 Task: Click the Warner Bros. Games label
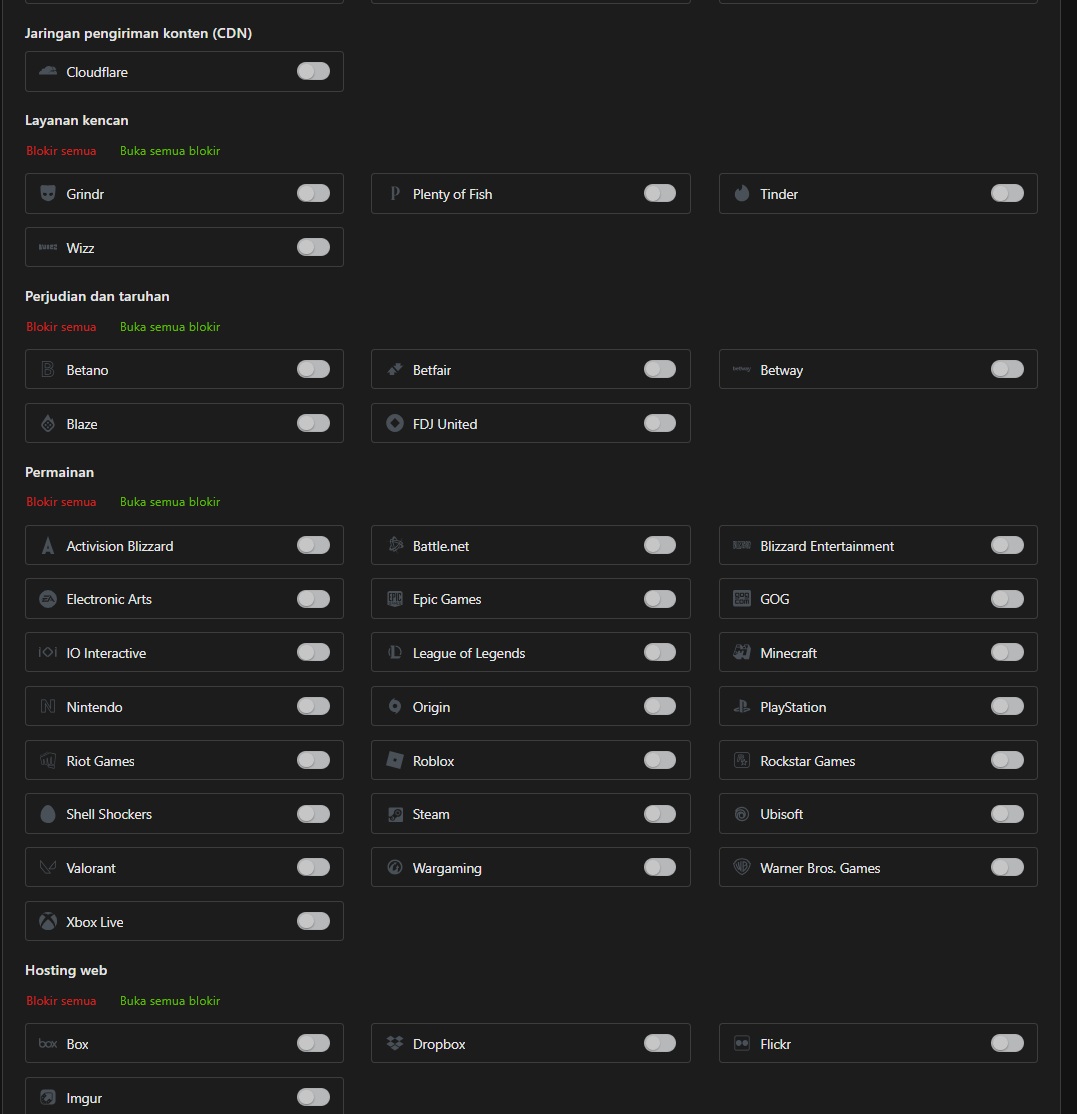[x=820, y=868]
